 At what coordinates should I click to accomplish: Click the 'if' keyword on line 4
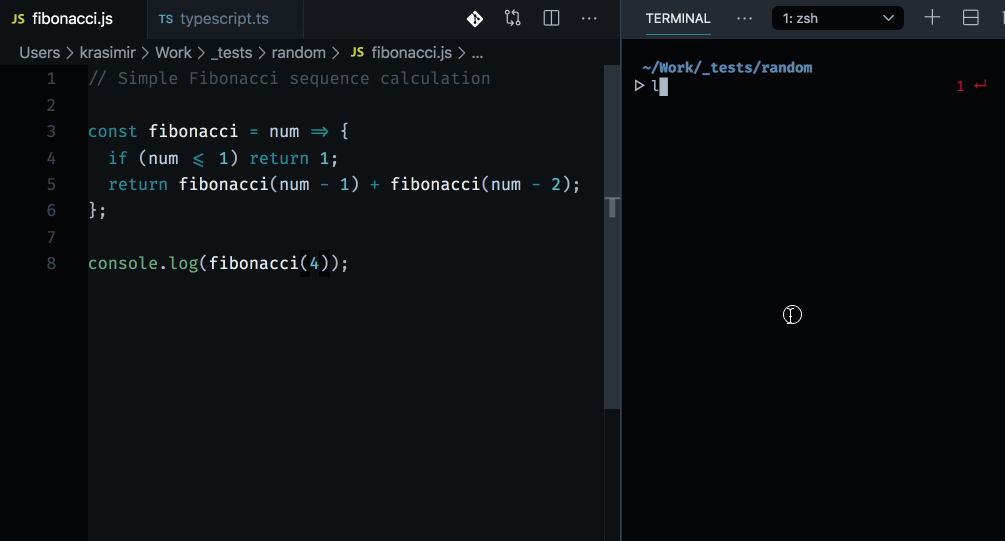tap(118, 158)
